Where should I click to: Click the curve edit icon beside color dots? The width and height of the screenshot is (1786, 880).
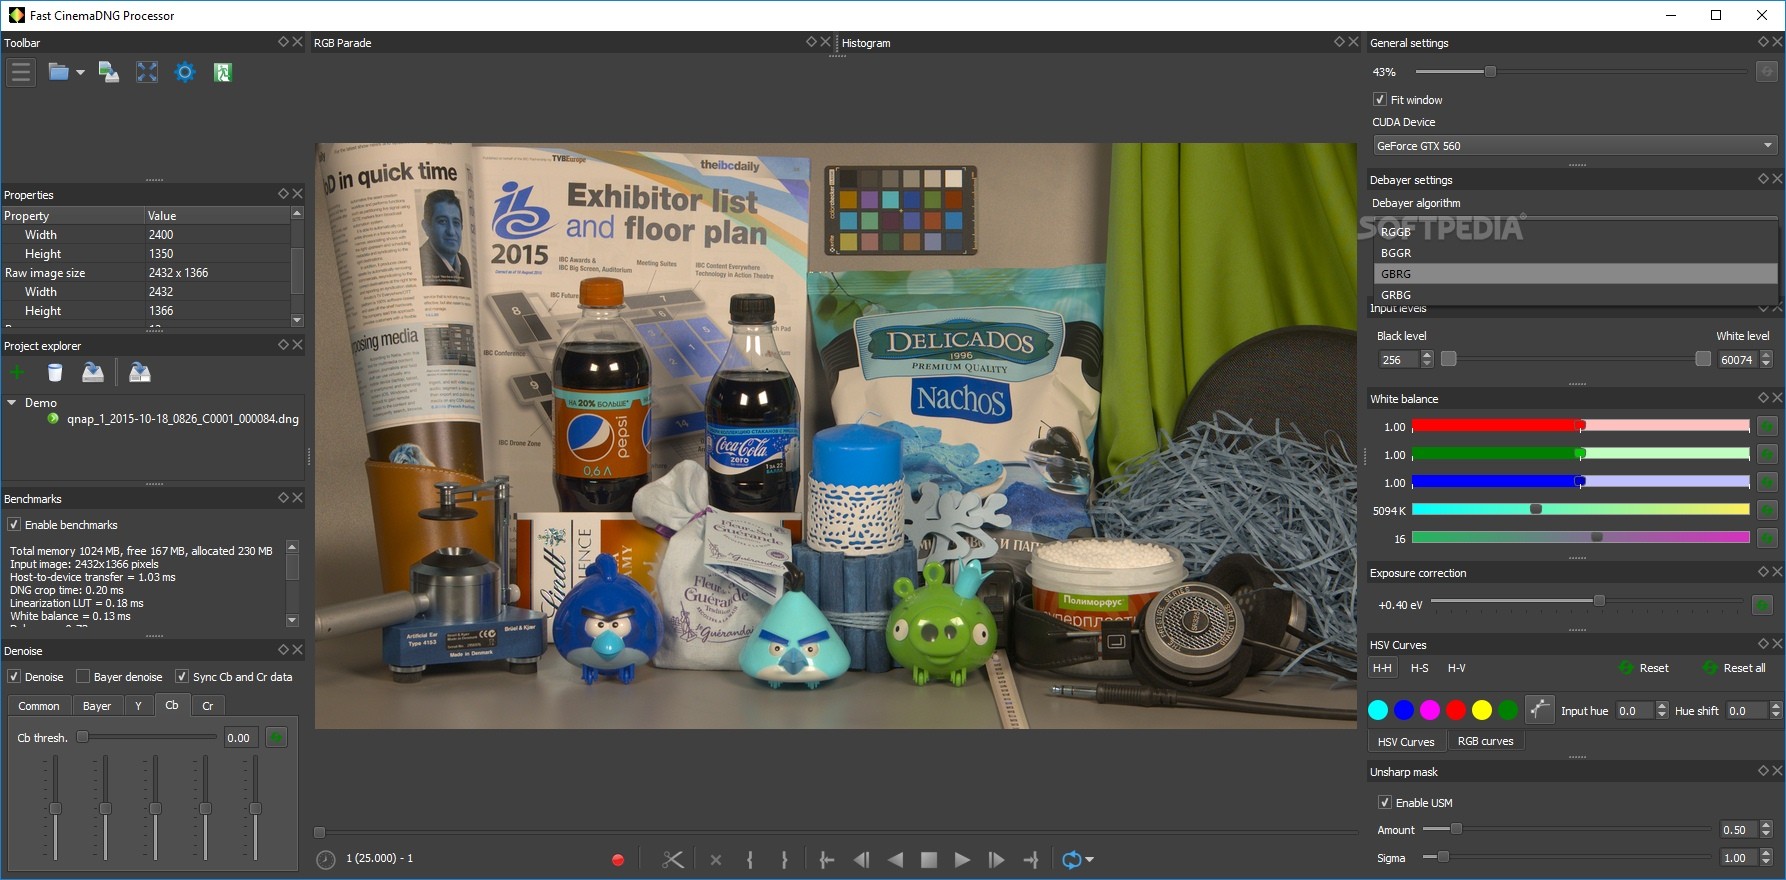point(1539,710)
